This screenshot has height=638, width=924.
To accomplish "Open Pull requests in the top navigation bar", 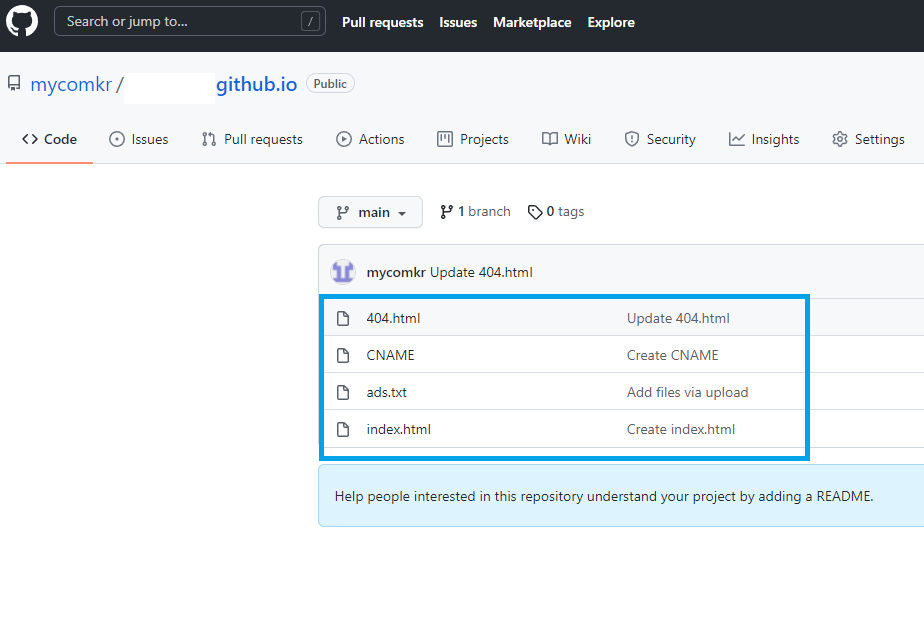I will [x=382, y=22].
